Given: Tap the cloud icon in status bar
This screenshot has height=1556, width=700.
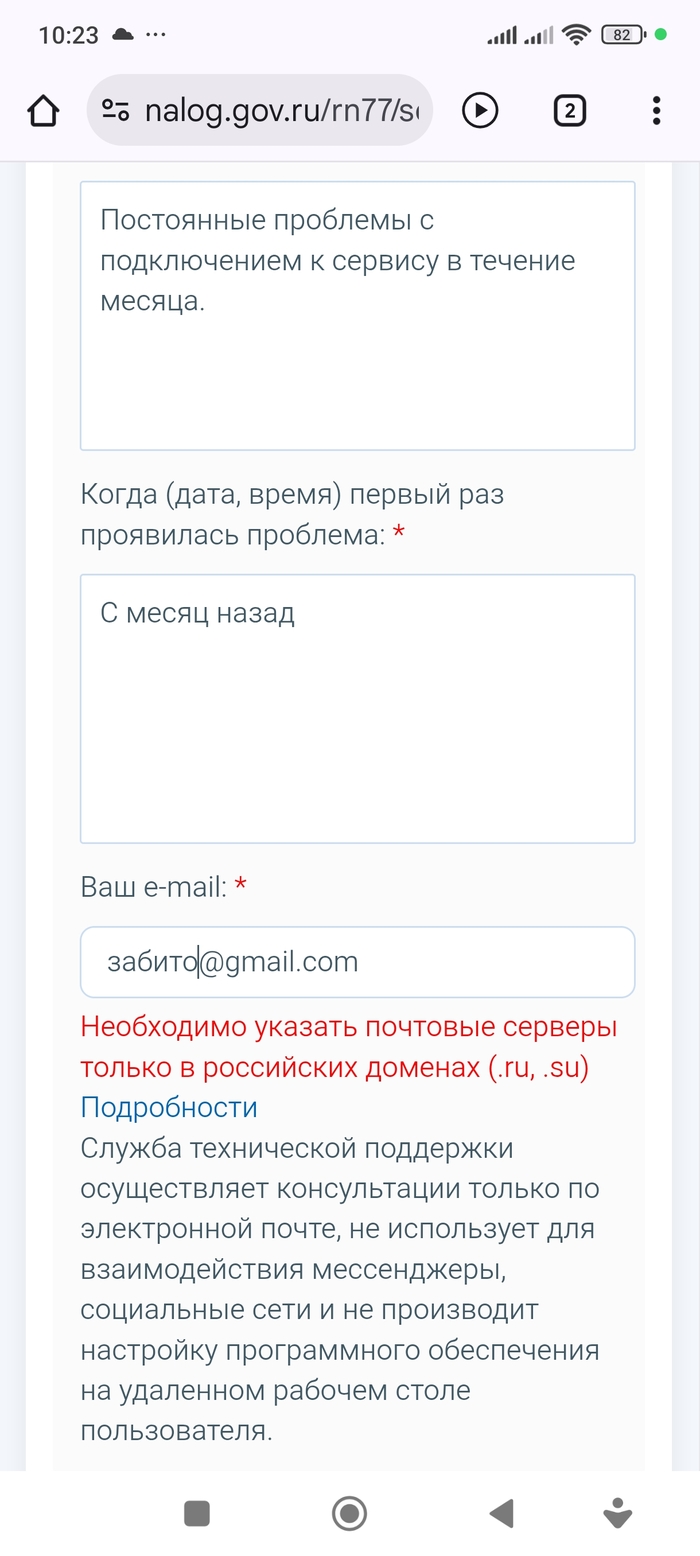Looking at the screenshot, I should click(123, 35).
